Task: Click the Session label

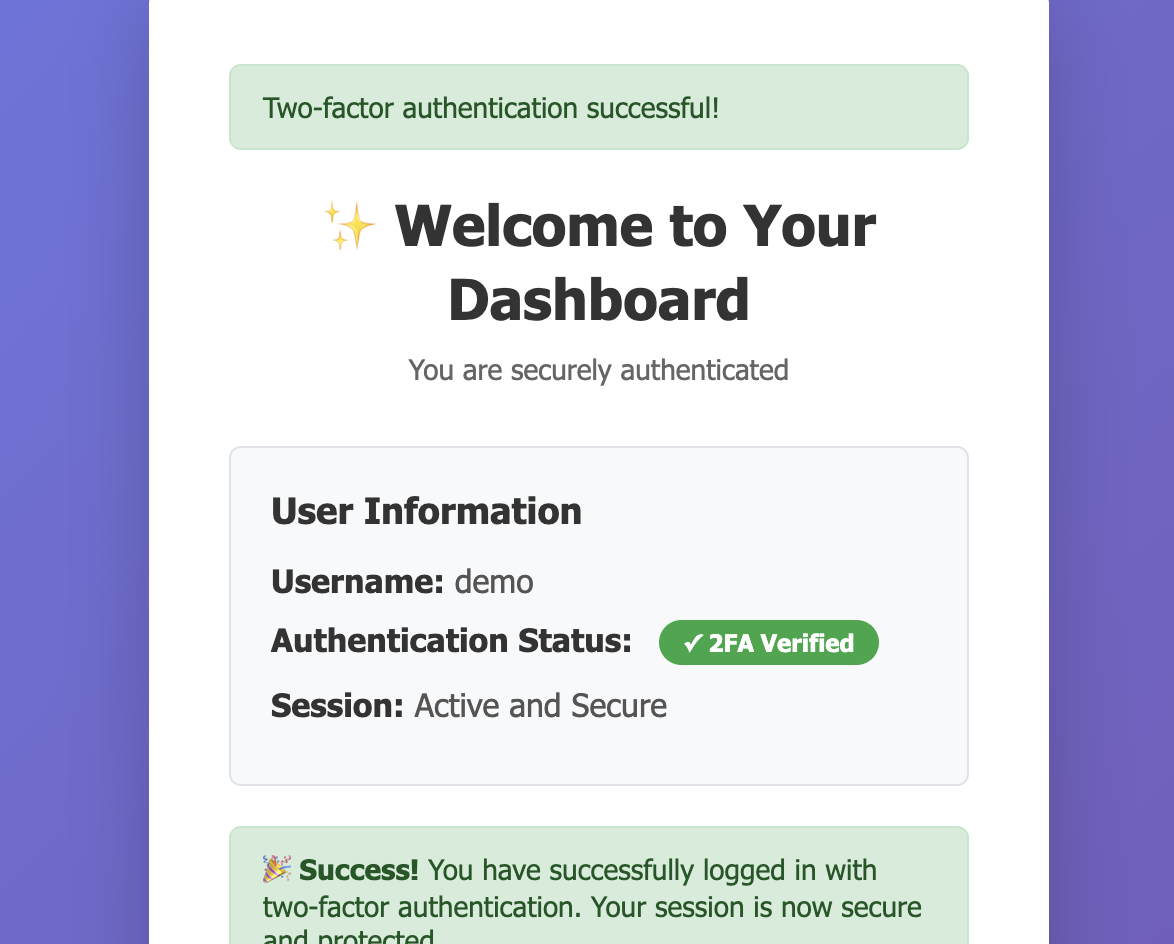Action: coord(337,706)
